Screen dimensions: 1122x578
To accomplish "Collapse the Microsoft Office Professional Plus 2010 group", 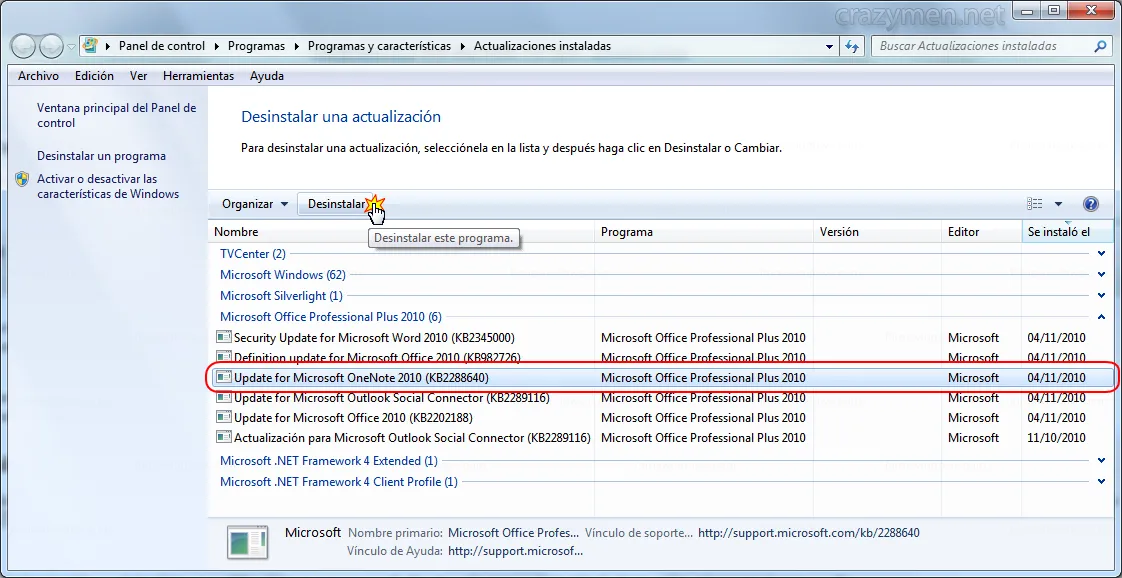I will [1101, 316].
